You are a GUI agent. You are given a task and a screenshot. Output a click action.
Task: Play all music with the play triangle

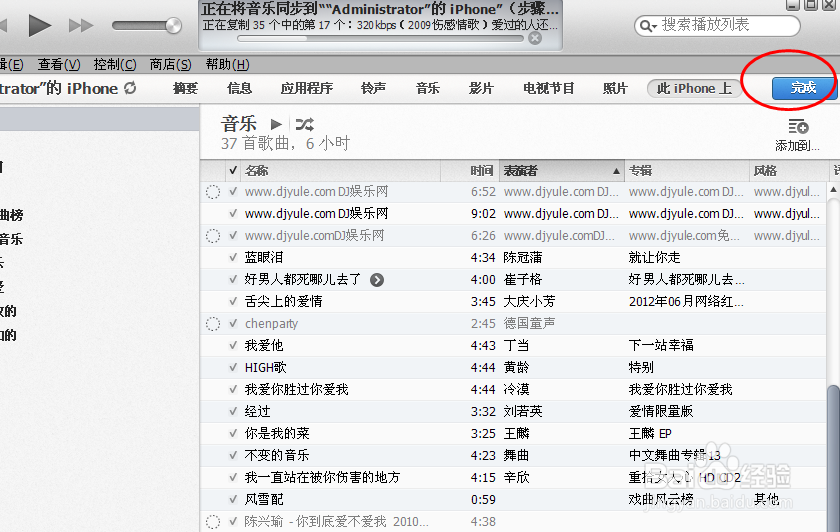point(276,124)
